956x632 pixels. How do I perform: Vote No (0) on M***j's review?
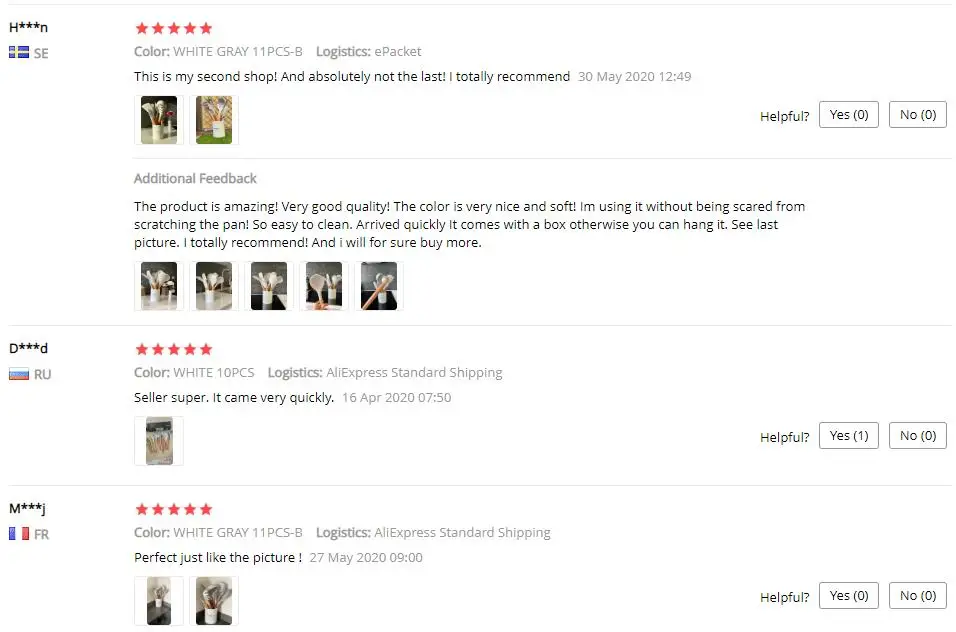click(918, 595)
